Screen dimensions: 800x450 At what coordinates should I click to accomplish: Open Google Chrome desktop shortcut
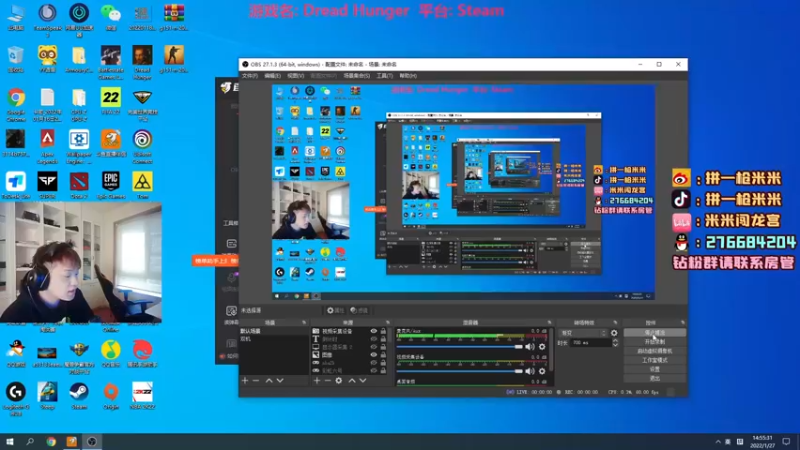click(x=16, y=105)
